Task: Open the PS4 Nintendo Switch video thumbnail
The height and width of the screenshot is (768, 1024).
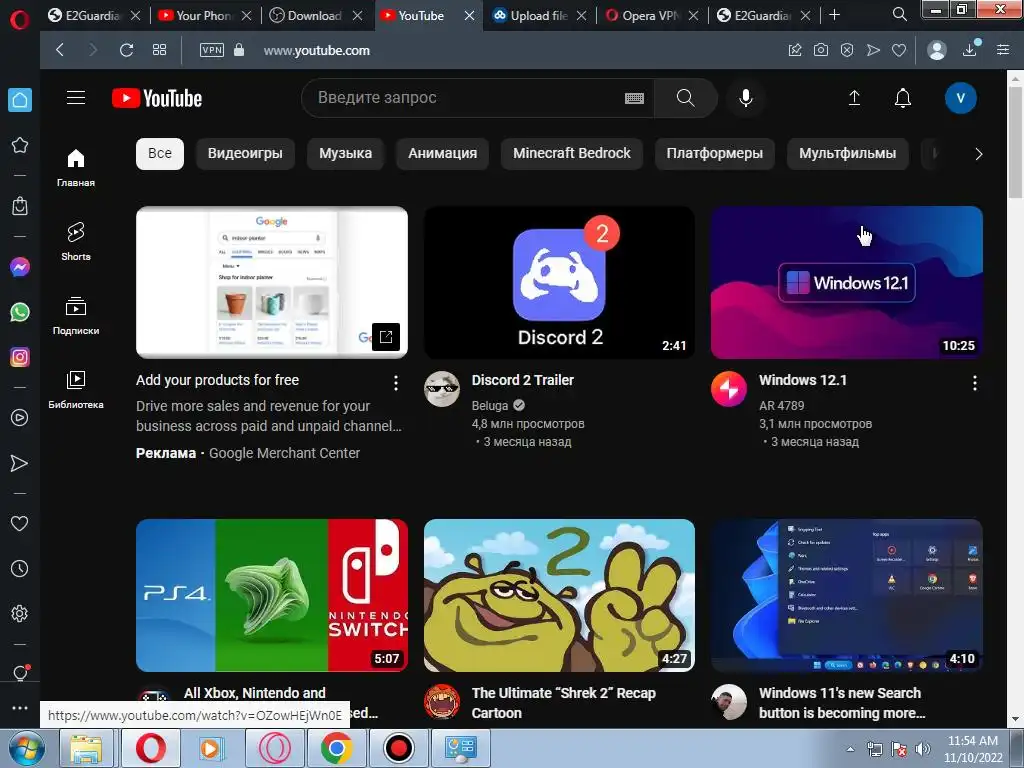Action: (x=272, y=595)
